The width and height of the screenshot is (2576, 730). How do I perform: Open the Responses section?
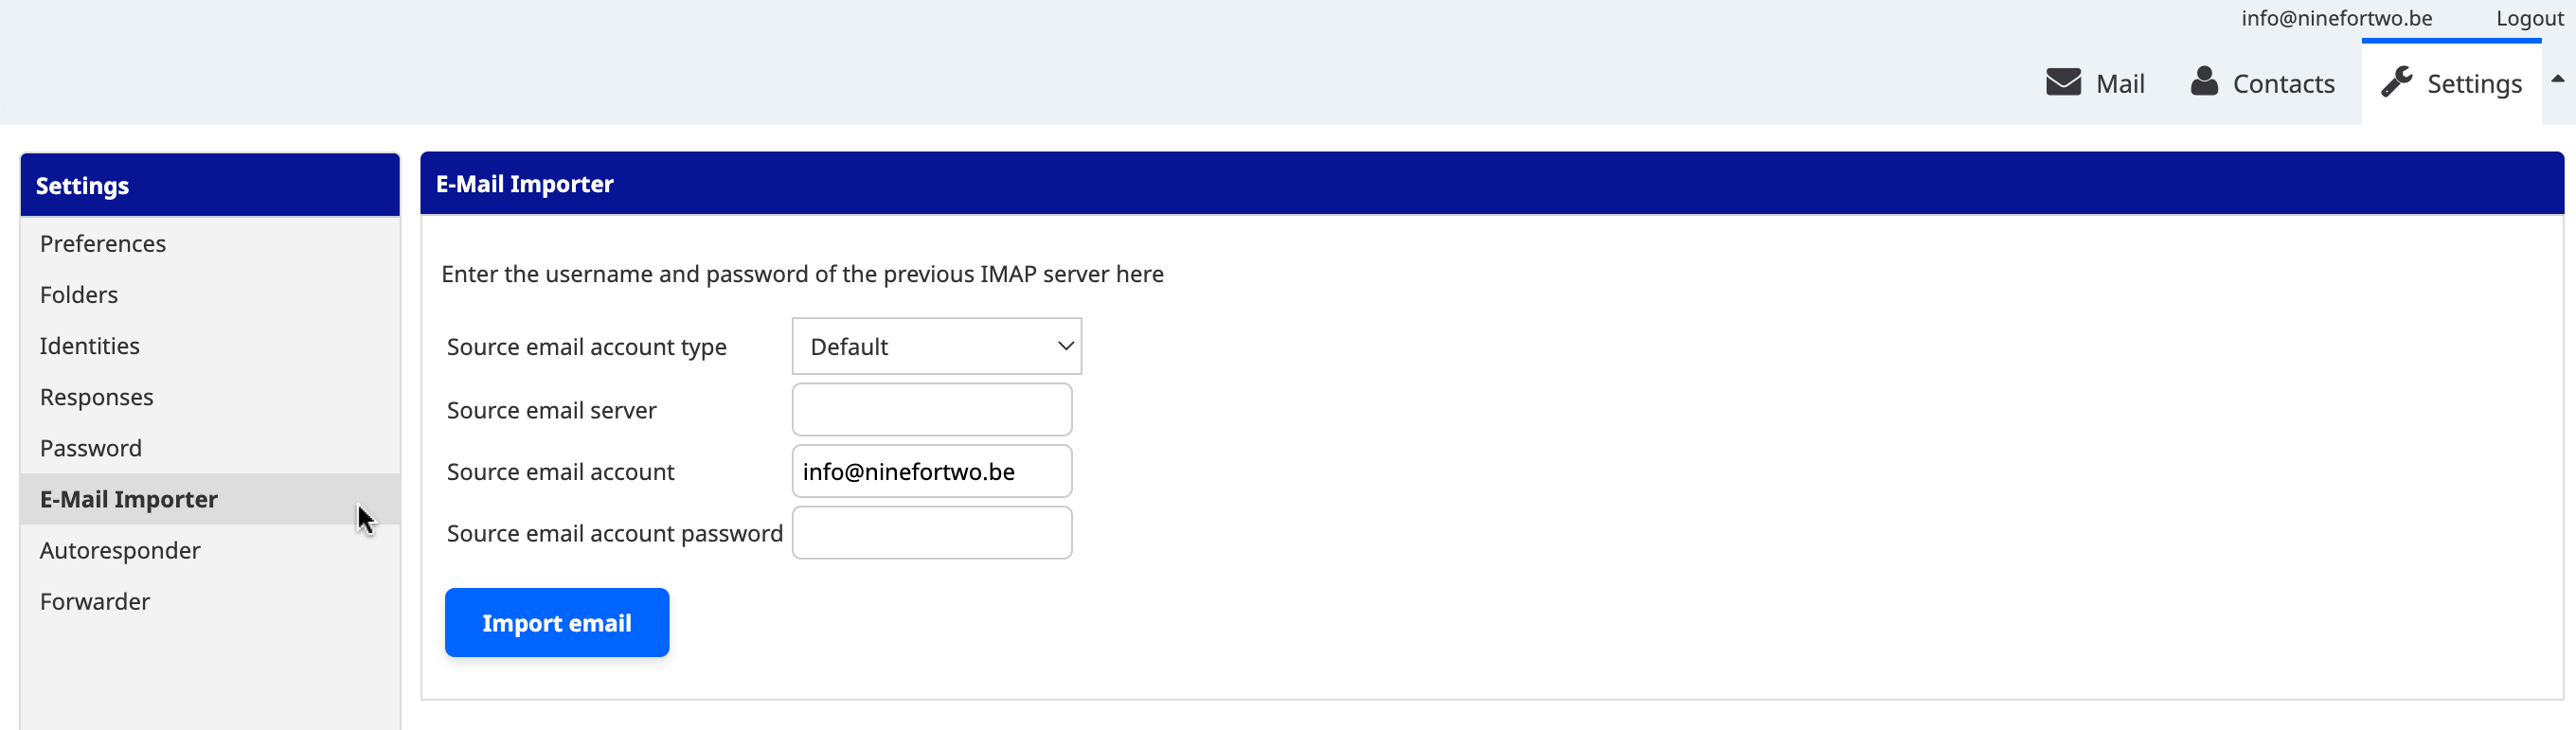point(97,397)
